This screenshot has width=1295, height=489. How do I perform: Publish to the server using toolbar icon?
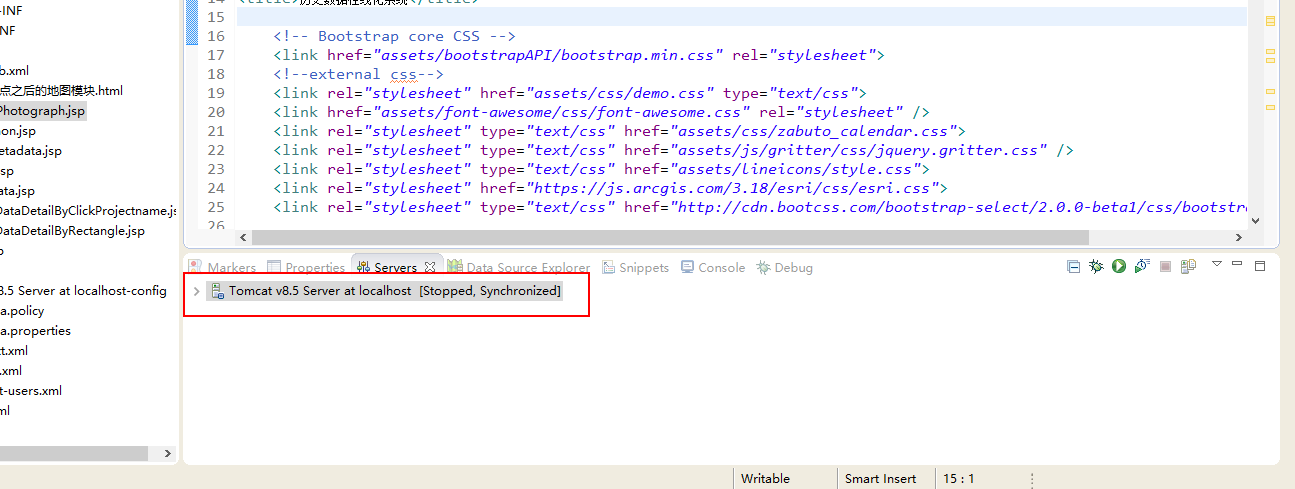pyautogui.click(x=1188, y=267)
